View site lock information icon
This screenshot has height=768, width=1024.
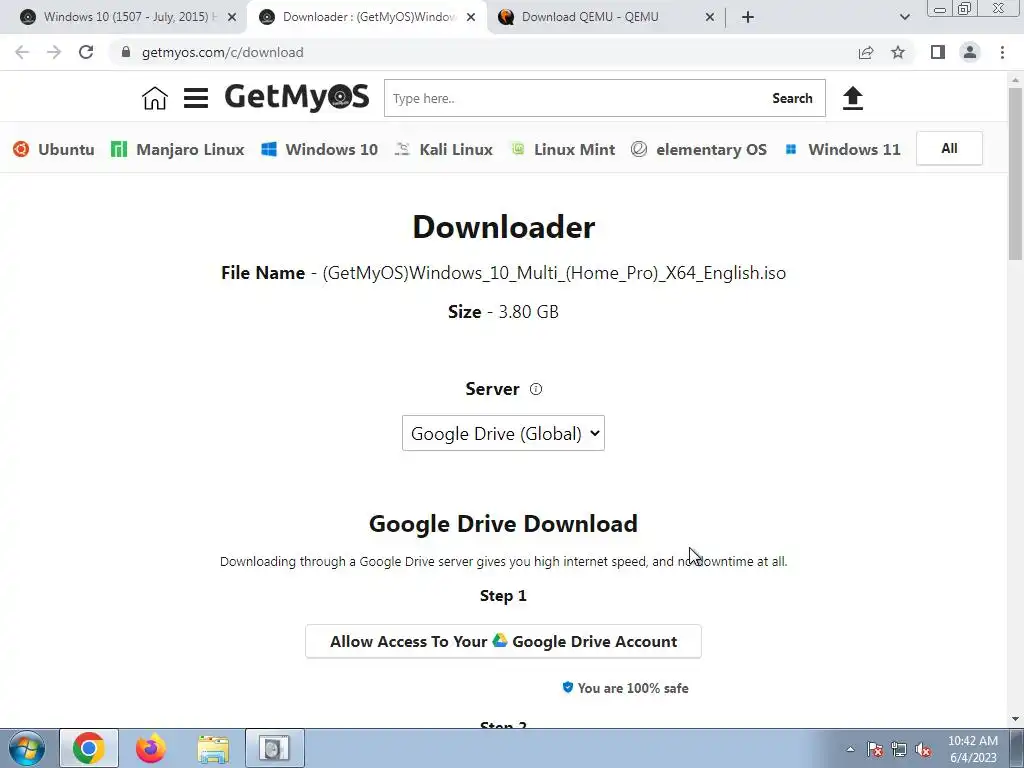tap(126, 52)
